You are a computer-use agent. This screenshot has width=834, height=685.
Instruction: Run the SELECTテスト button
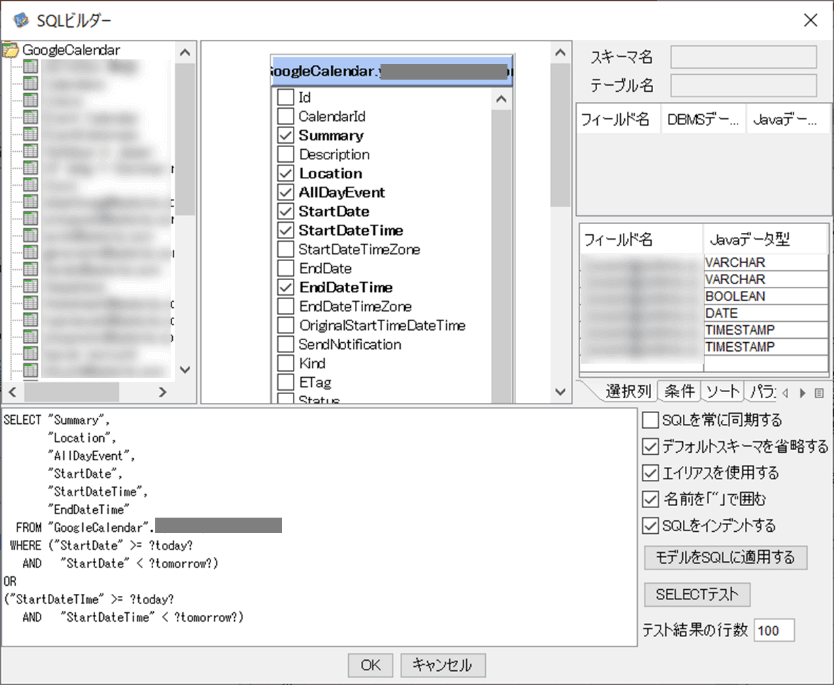coord(697,594)
